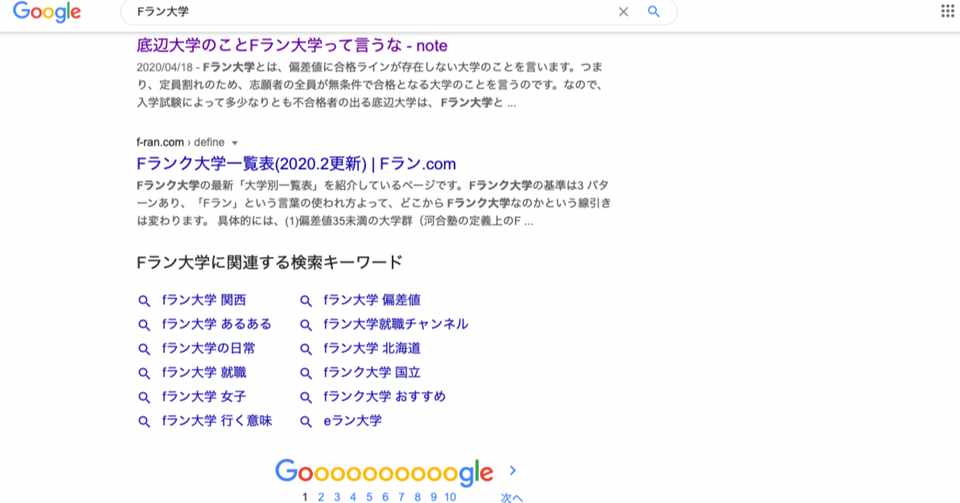The image size is (960, 503).
Task: Click search icon beside fラン大学 北海道
Action: pos(306,349)
